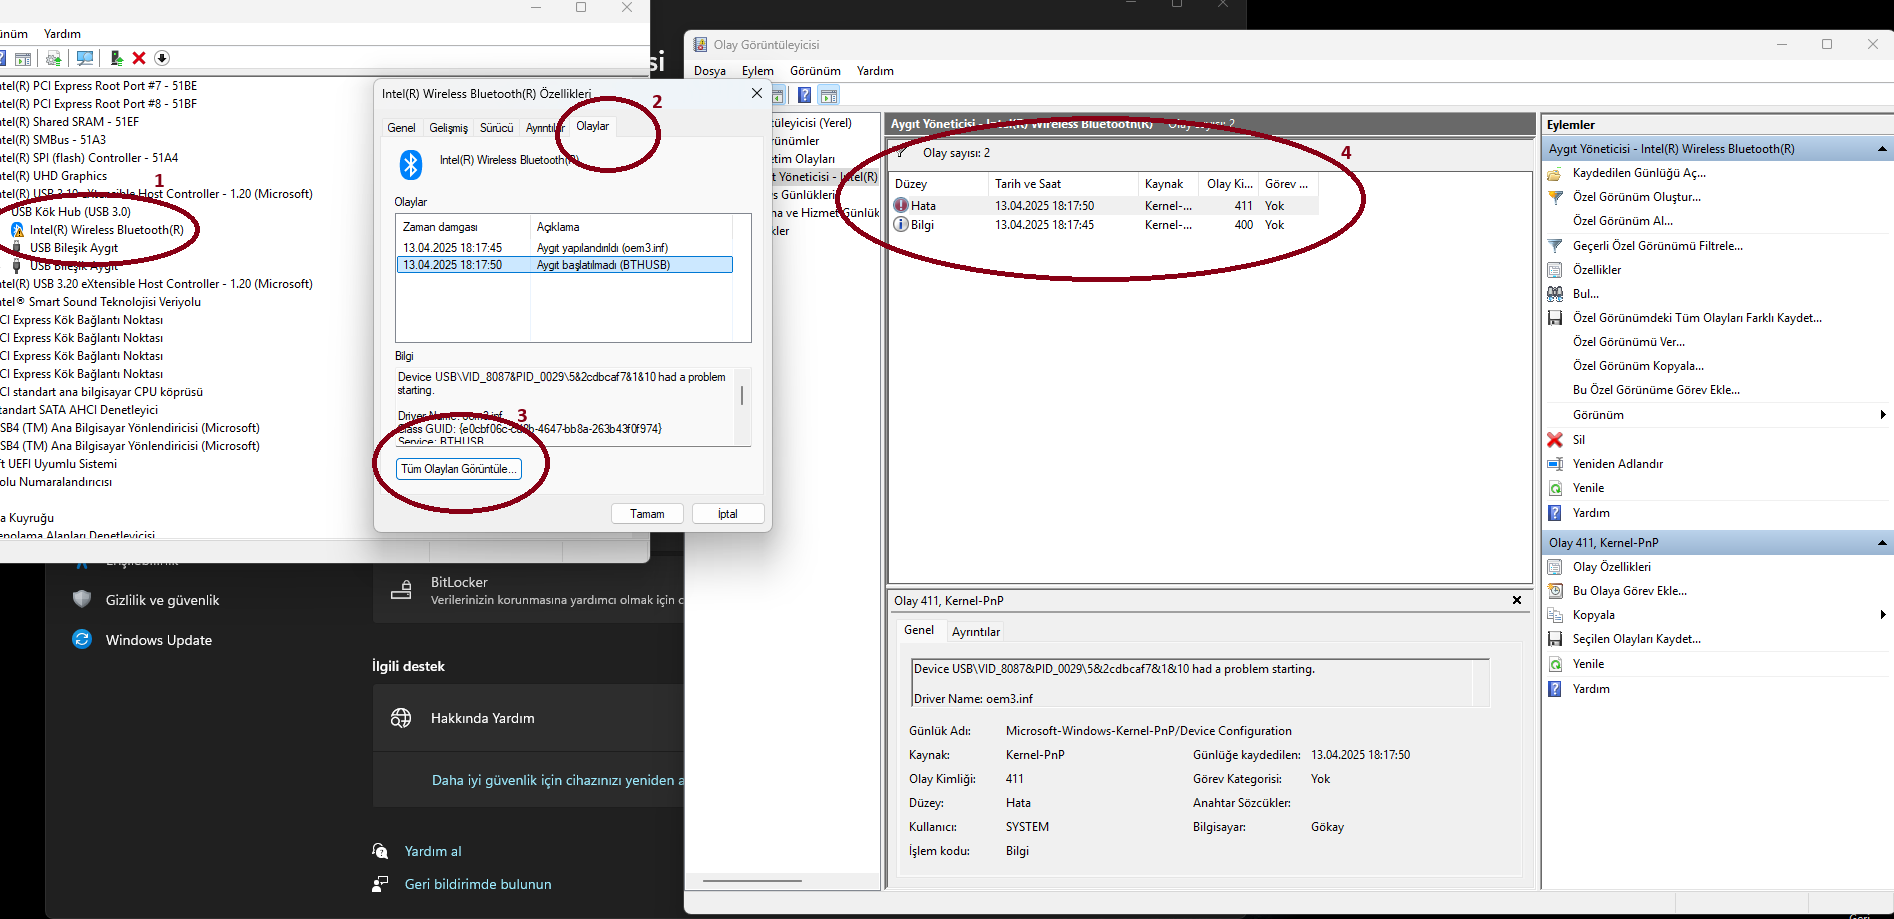Viewport: 1894px width, 919px height.
Task: Click the Daha iyi güvenlik için cihazınızı link
Action: (558, 780)
